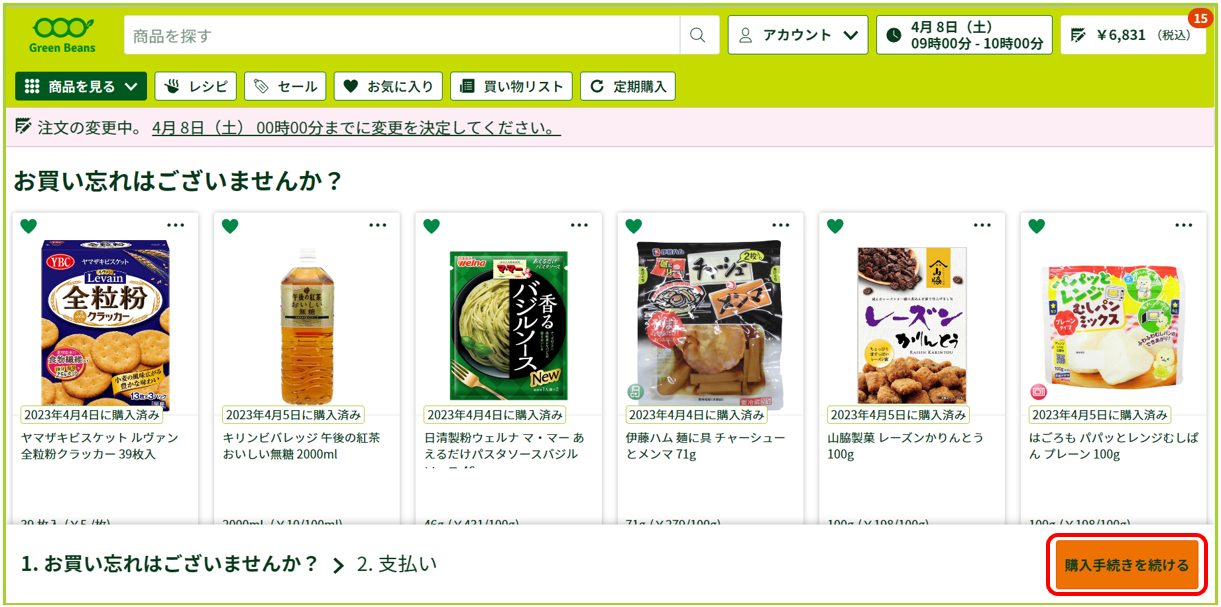This screenshot has width=1221, height=607.
Task: Expand the アカウント dropdown
Action: point(798,35)
